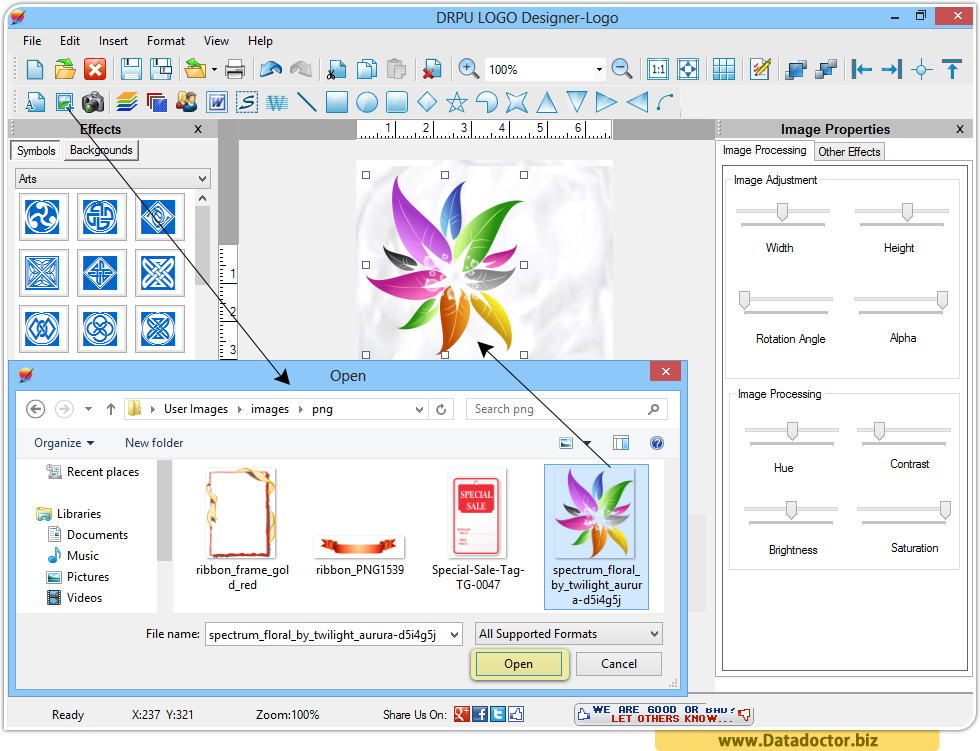This screenshot has width=980, height=751.
Task: Open the recent locations dropdown next to Forward
Action: (x=89, y=409)
